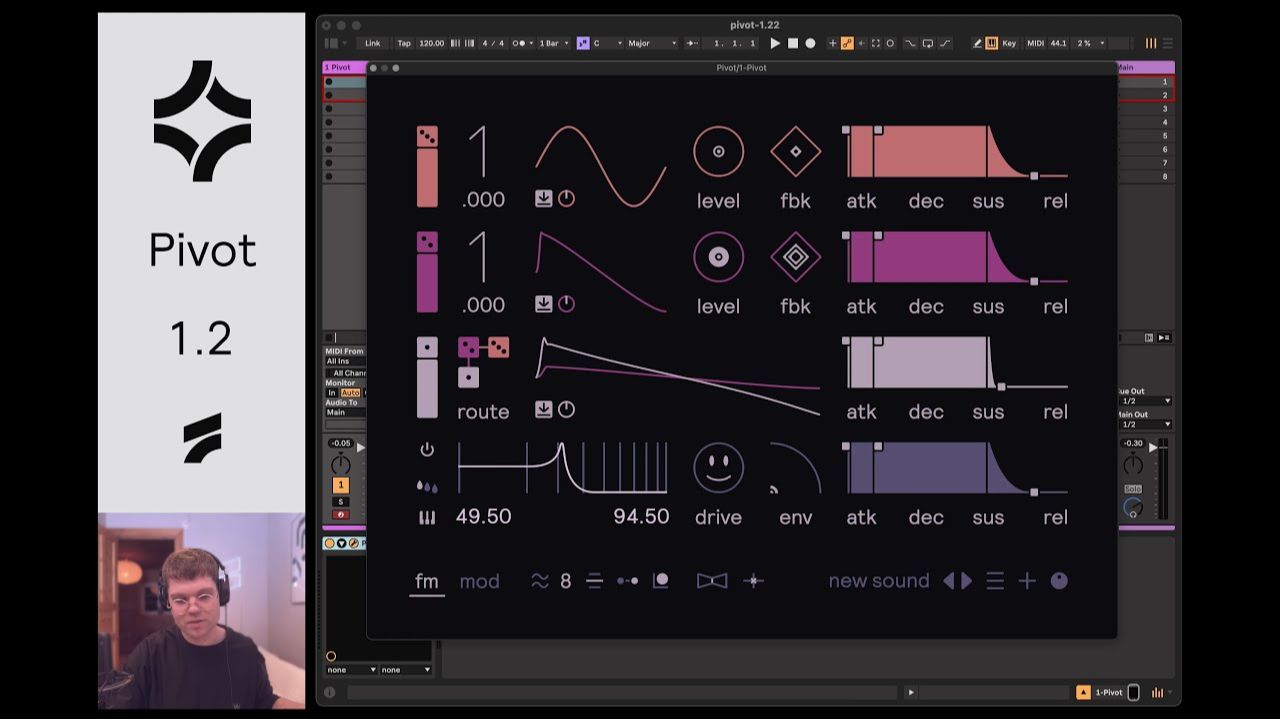The image size is (1280, 719).
Task: Click the two-dot dice icon of operator two
Action: pyautogui.click(x=427, y=242)
